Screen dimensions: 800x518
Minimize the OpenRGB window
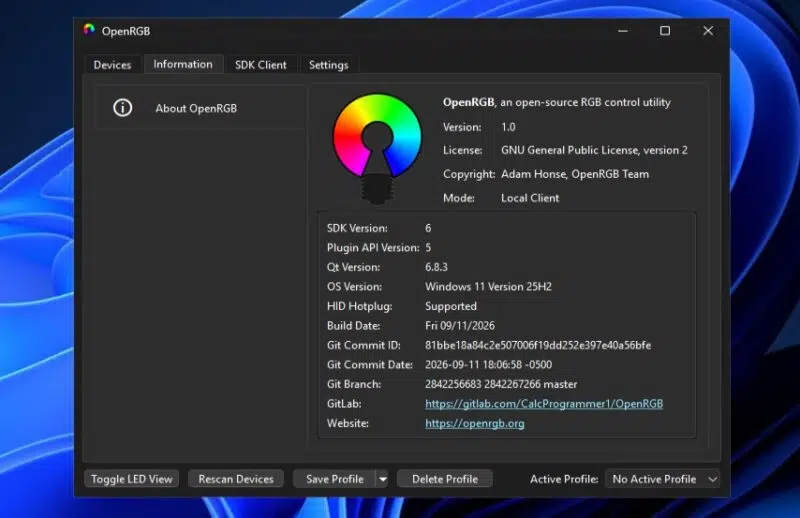pyautogui.click(x=622, y=31)
